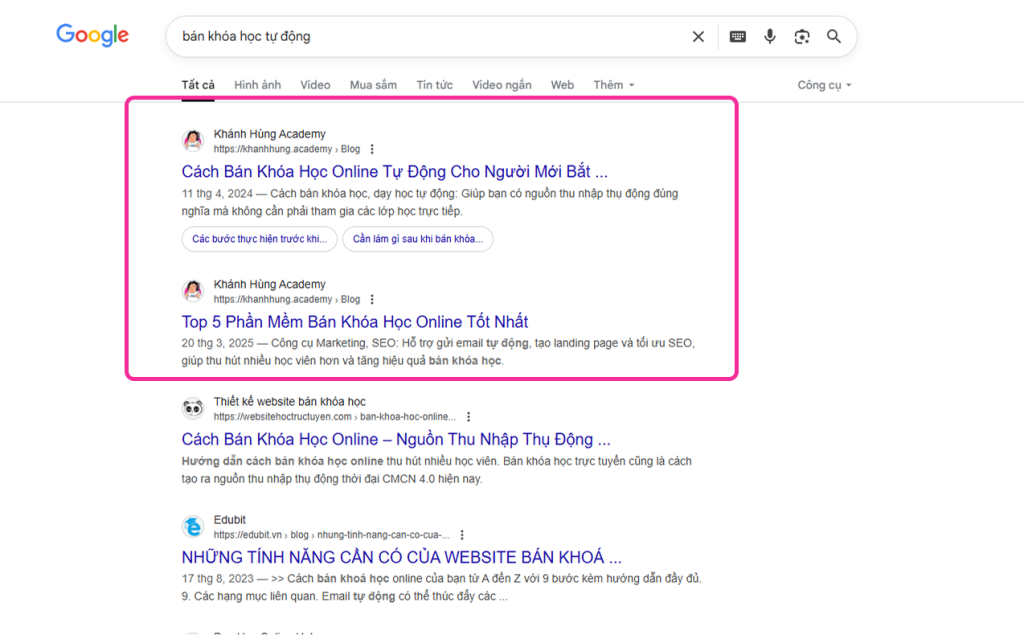
Task: Select the Tất cả tab
Action: point(198,85)
